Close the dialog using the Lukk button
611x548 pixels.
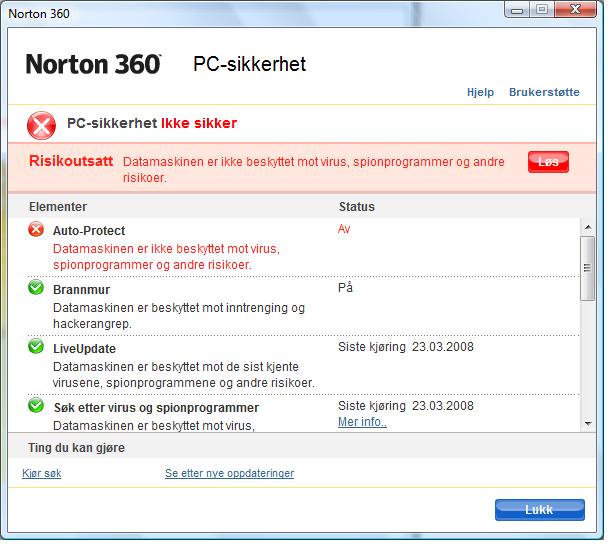540,510
